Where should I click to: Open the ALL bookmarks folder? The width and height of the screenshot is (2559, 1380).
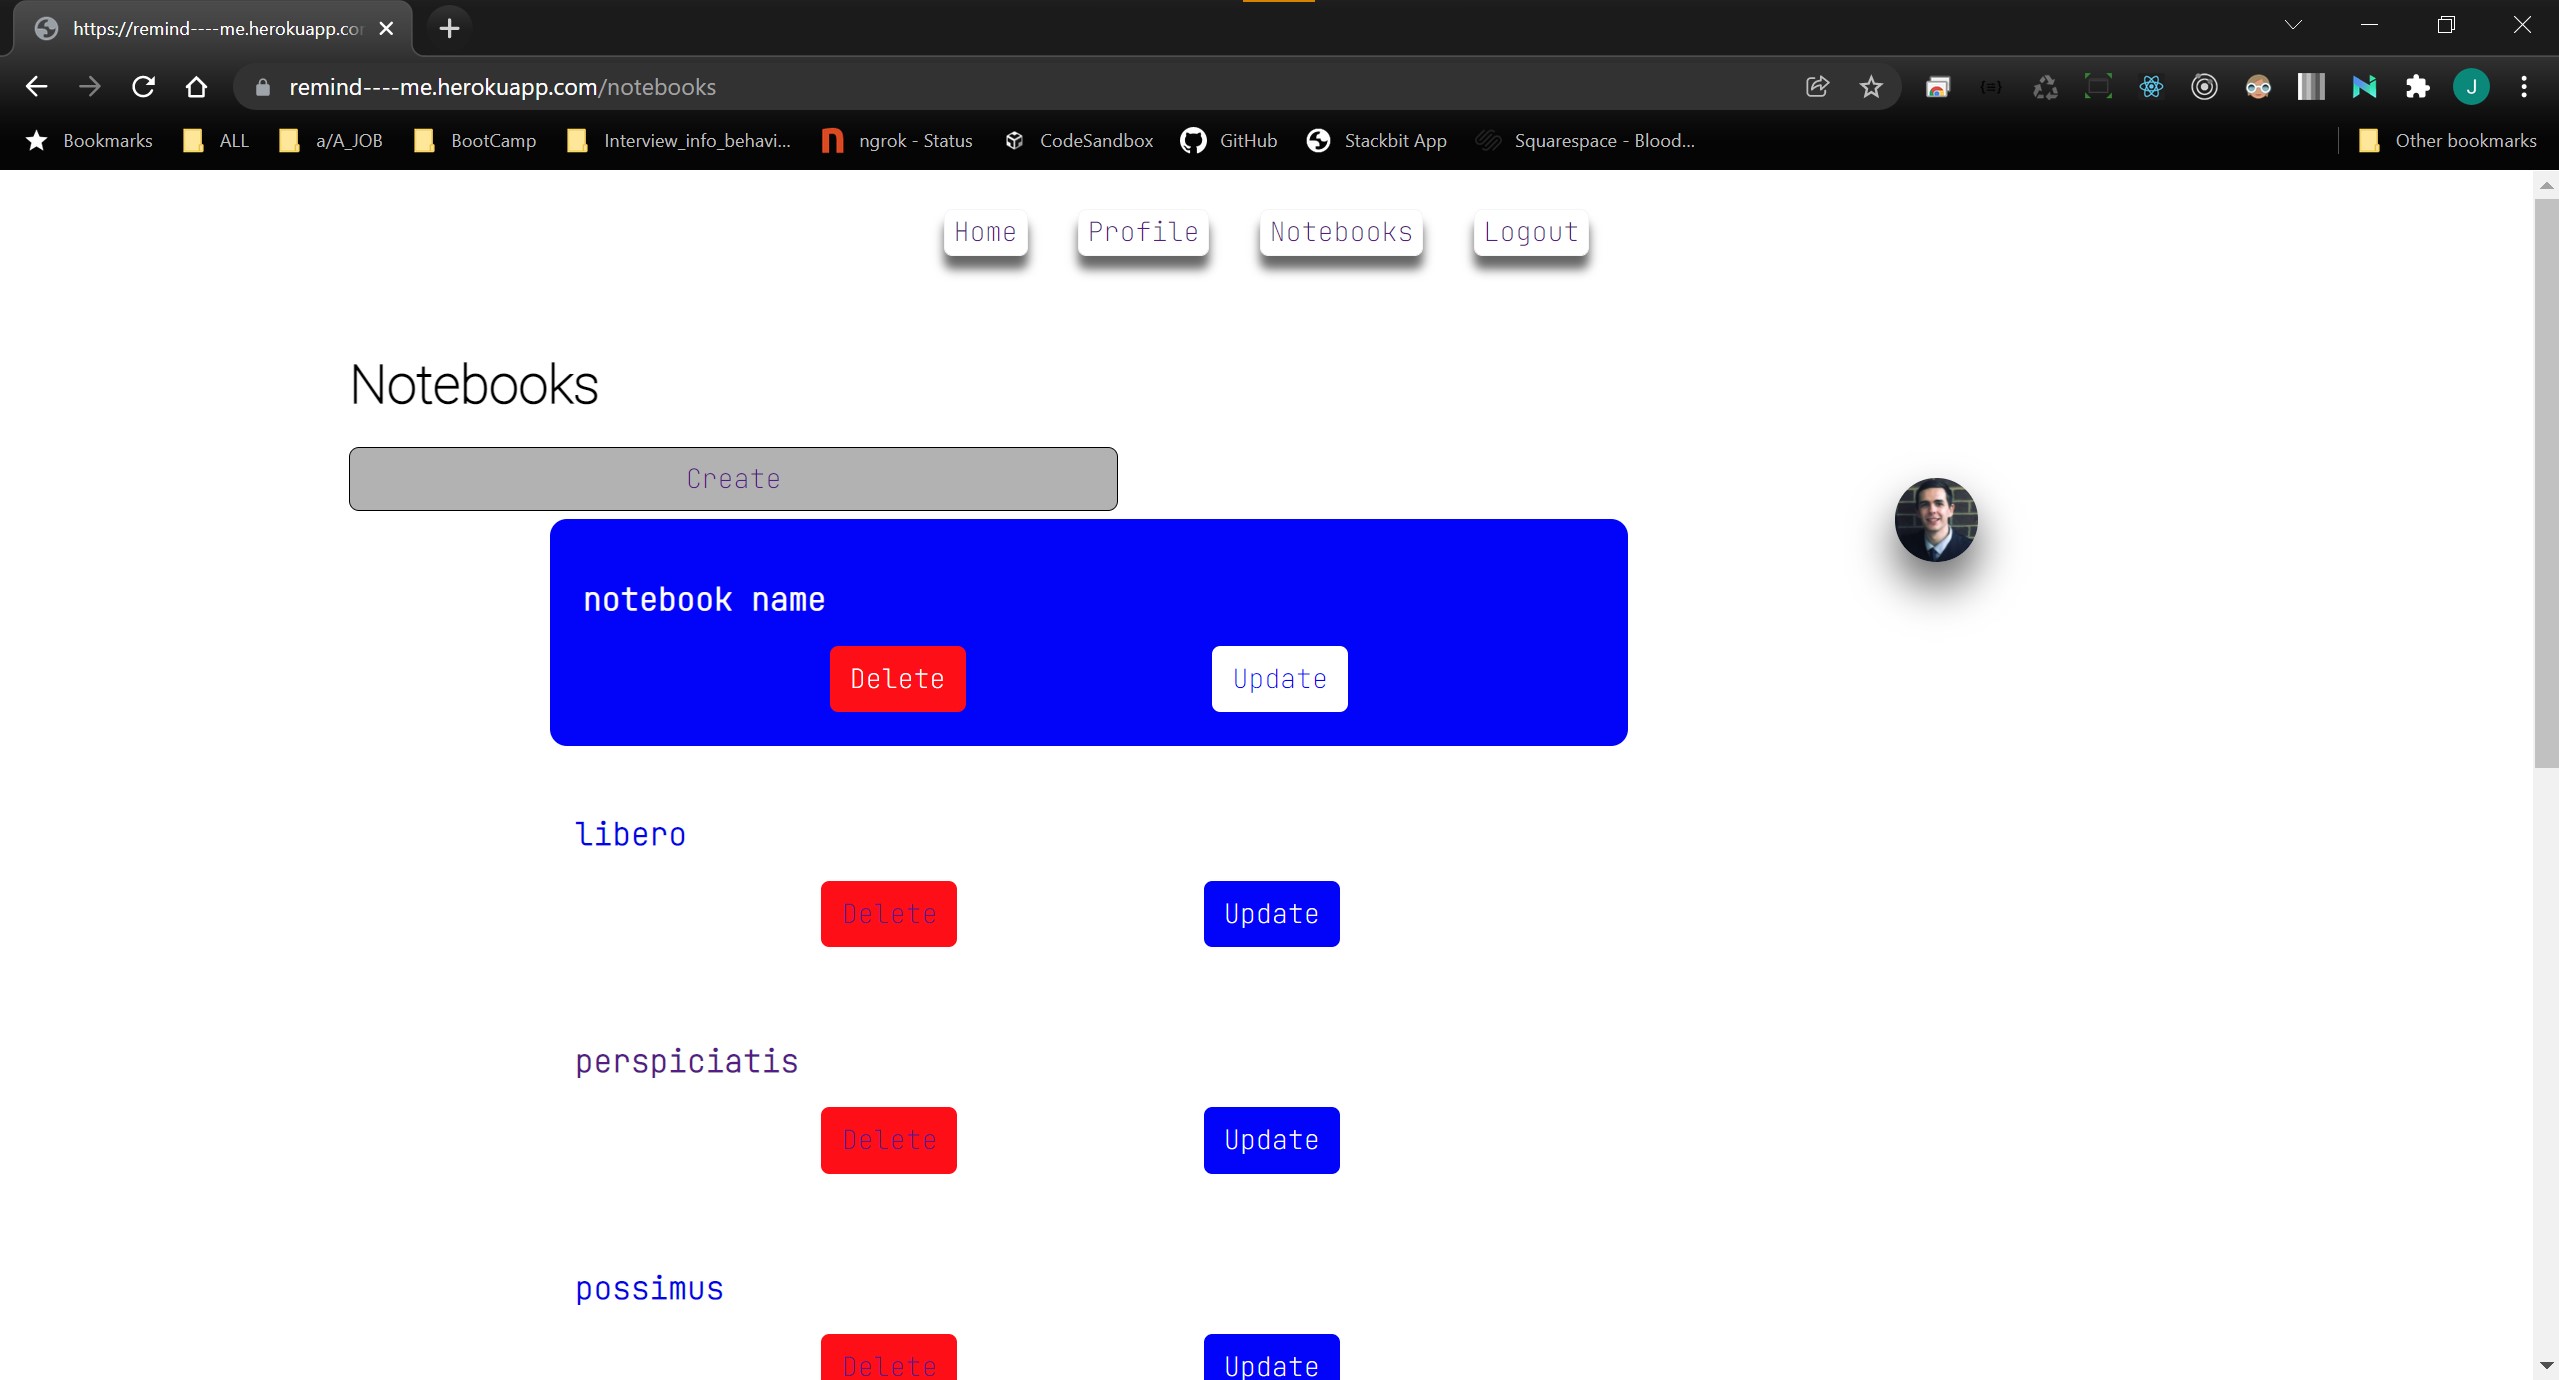(x=216, y=141)
